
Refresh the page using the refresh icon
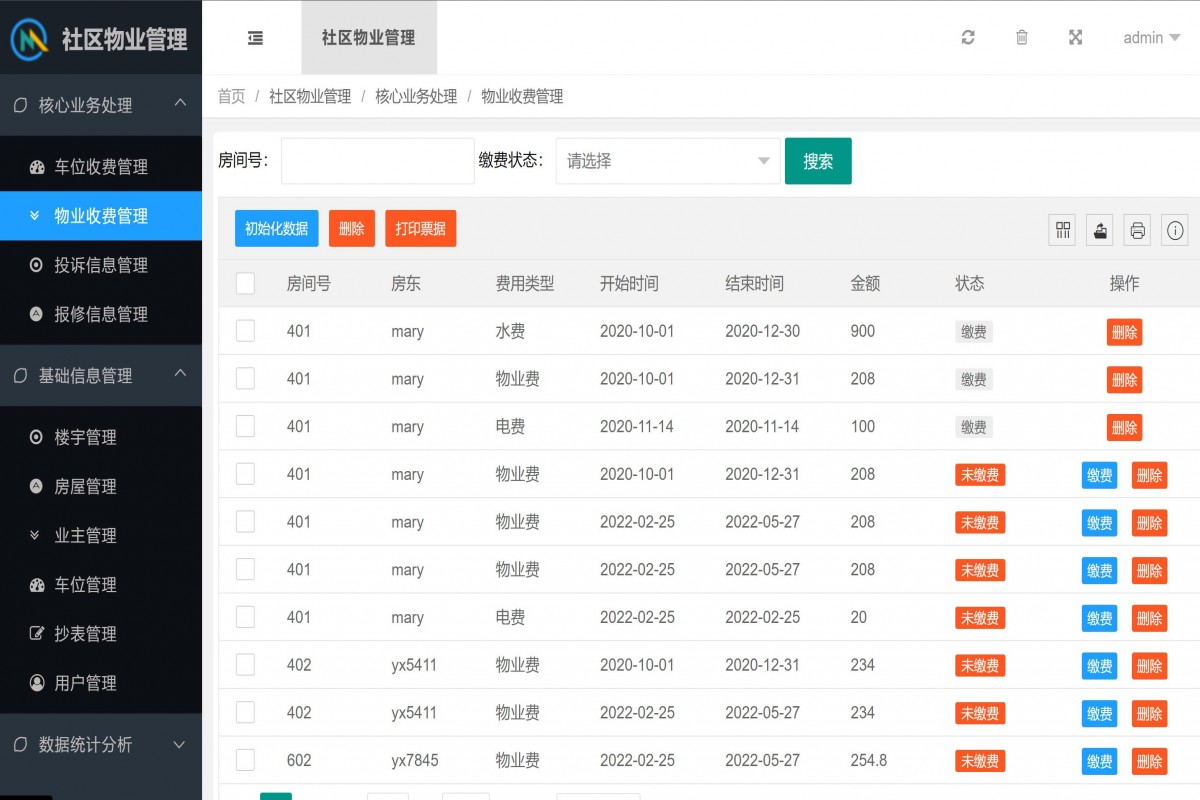(x=967, y=37)
